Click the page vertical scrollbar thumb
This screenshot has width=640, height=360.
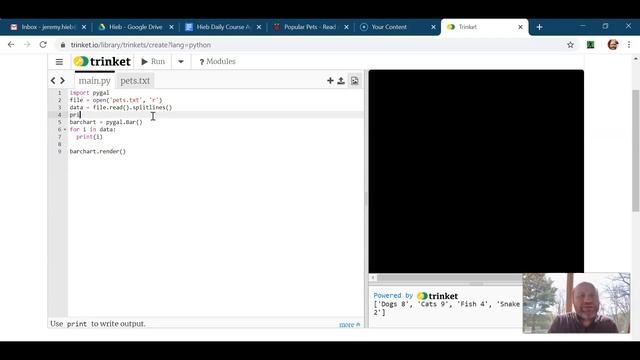pyautogui.click(x=636, y=150)
